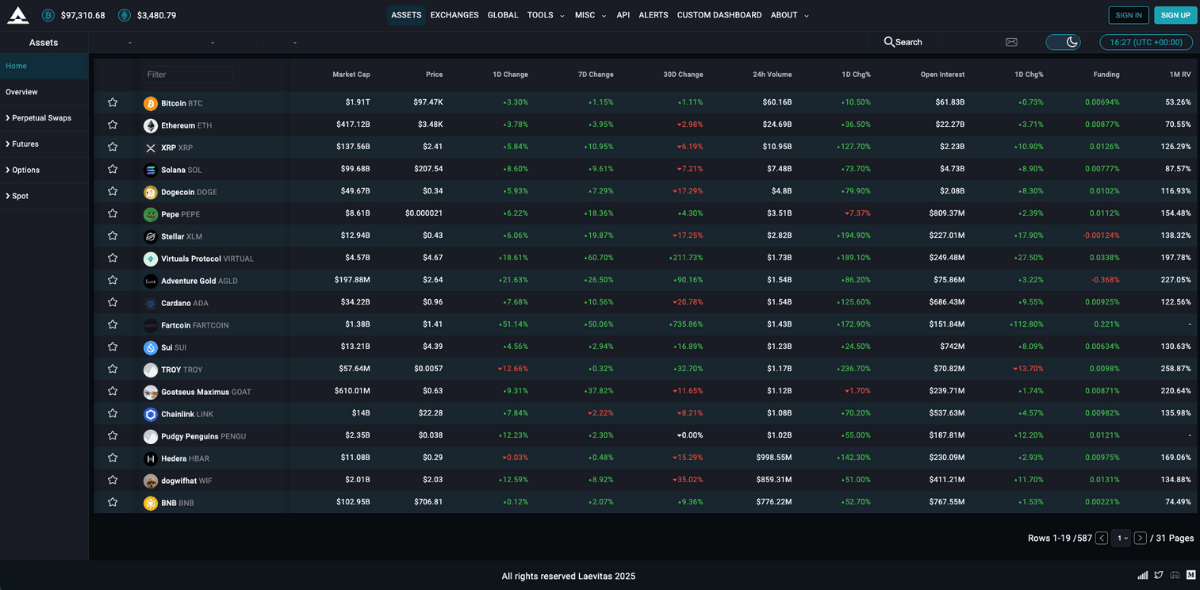Click the asset Filter input field
Screen dimensions: 1200x590
tap(188, 74)
